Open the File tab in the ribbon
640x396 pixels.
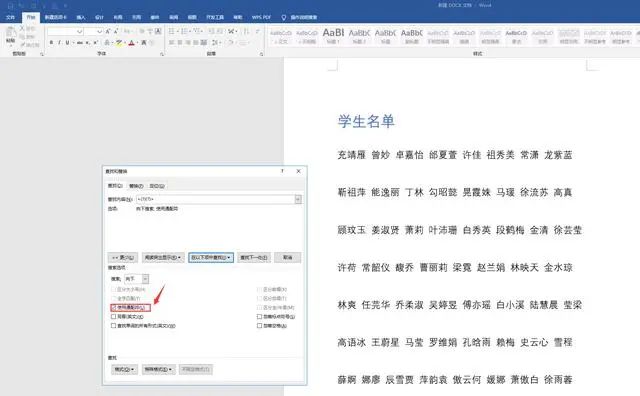[11, 17]
